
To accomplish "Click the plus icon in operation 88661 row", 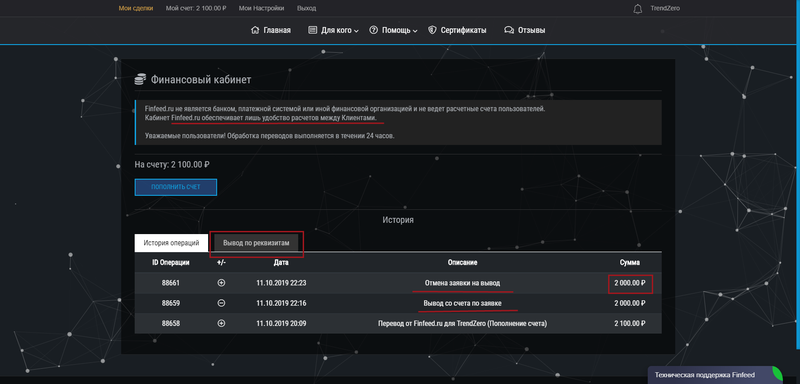I will point(221,283).
